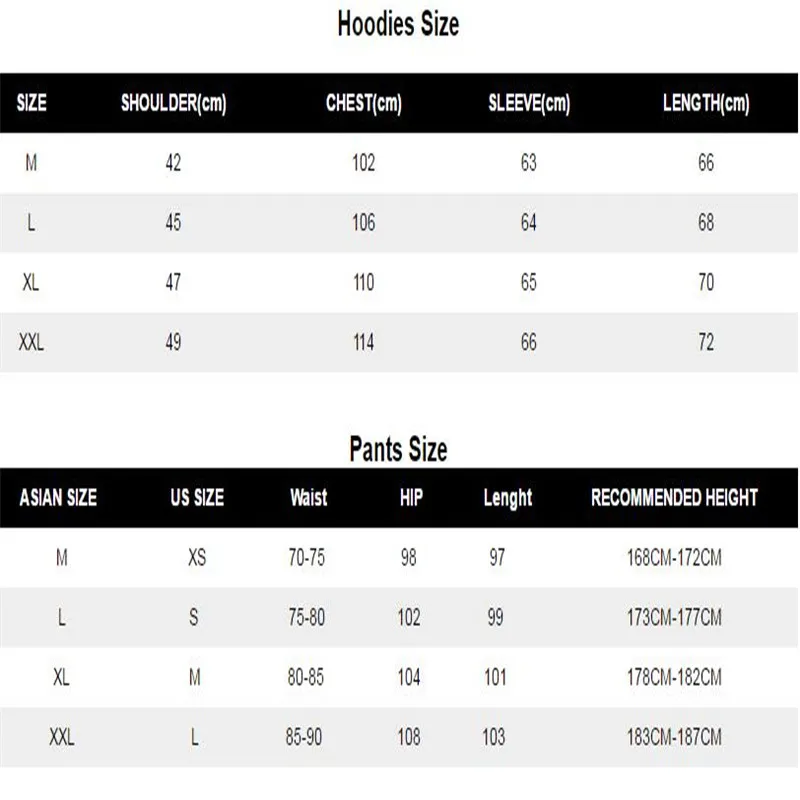Click the chest value 114 cell

pos(363,343)
